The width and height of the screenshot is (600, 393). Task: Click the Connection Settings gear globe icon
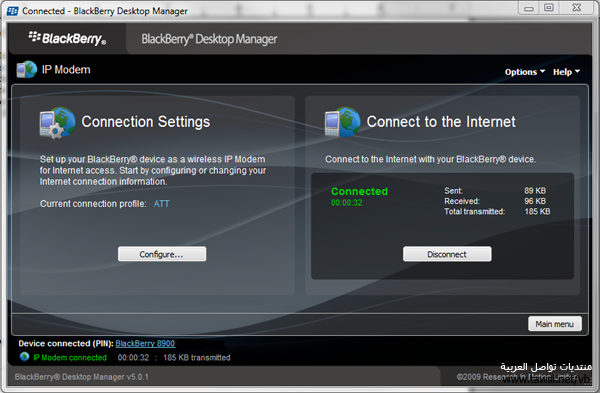[x=57, y=122]
